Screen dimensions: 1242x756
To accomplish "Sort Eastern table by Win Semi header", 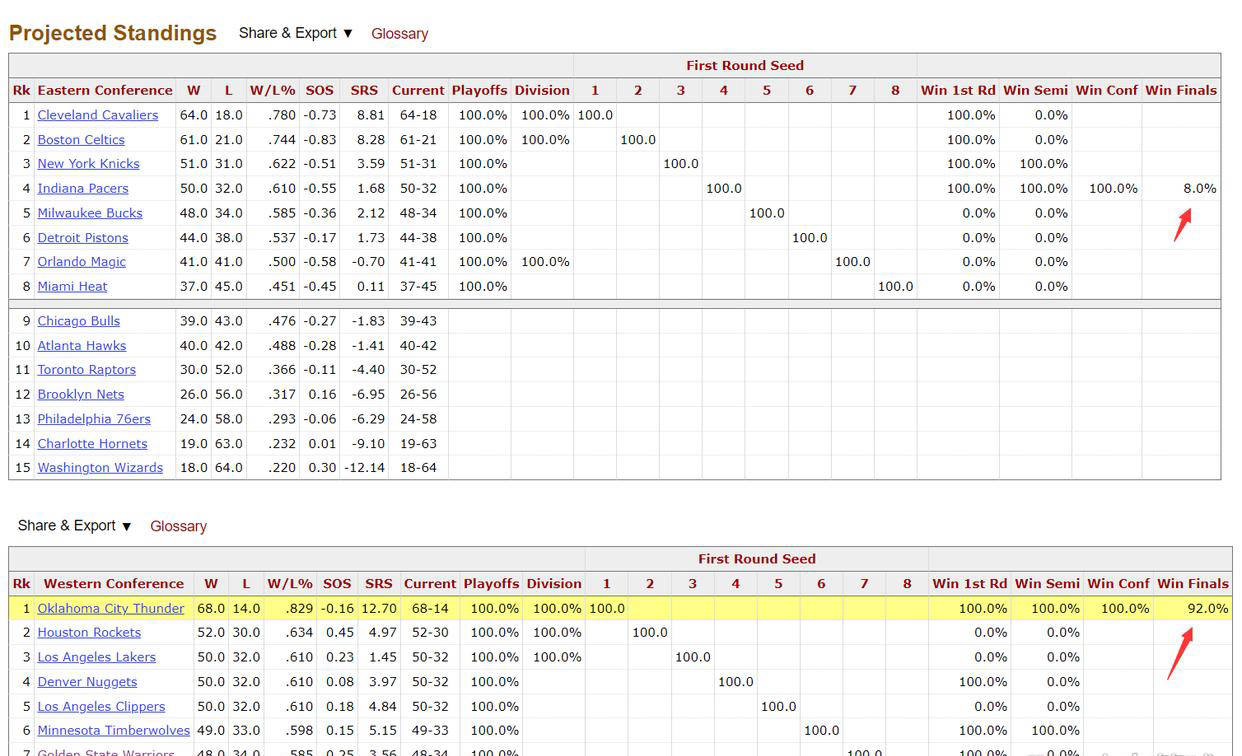I will pyautogui.click(x=1035, y=90).
